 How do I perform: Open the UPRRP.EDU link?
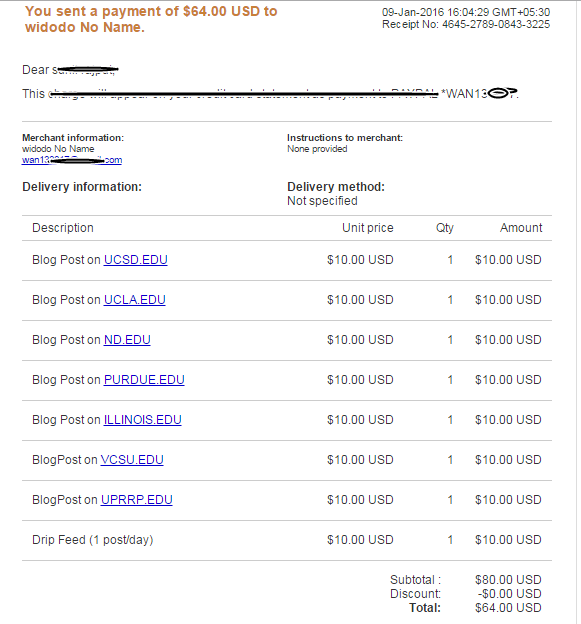137,500
